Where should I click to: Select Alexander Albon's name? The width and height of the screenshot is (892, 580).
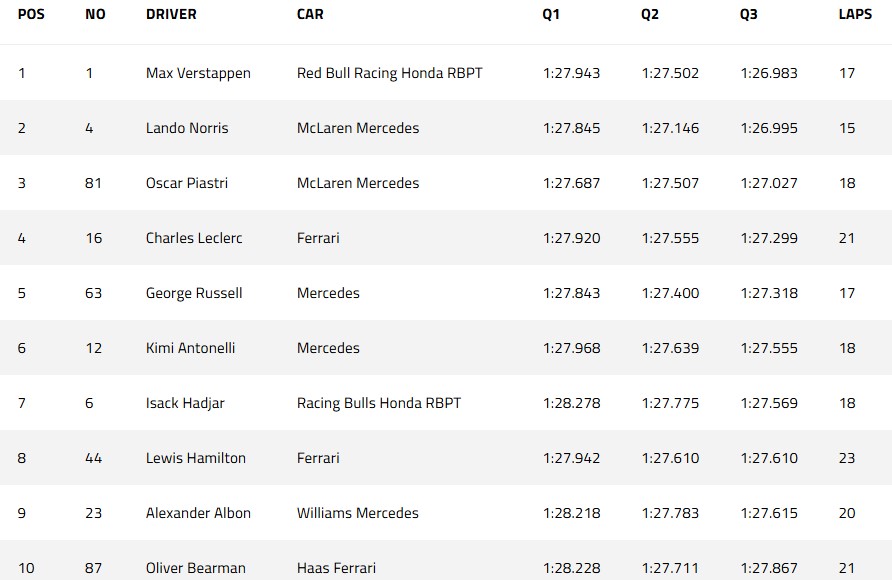point(198,513)
